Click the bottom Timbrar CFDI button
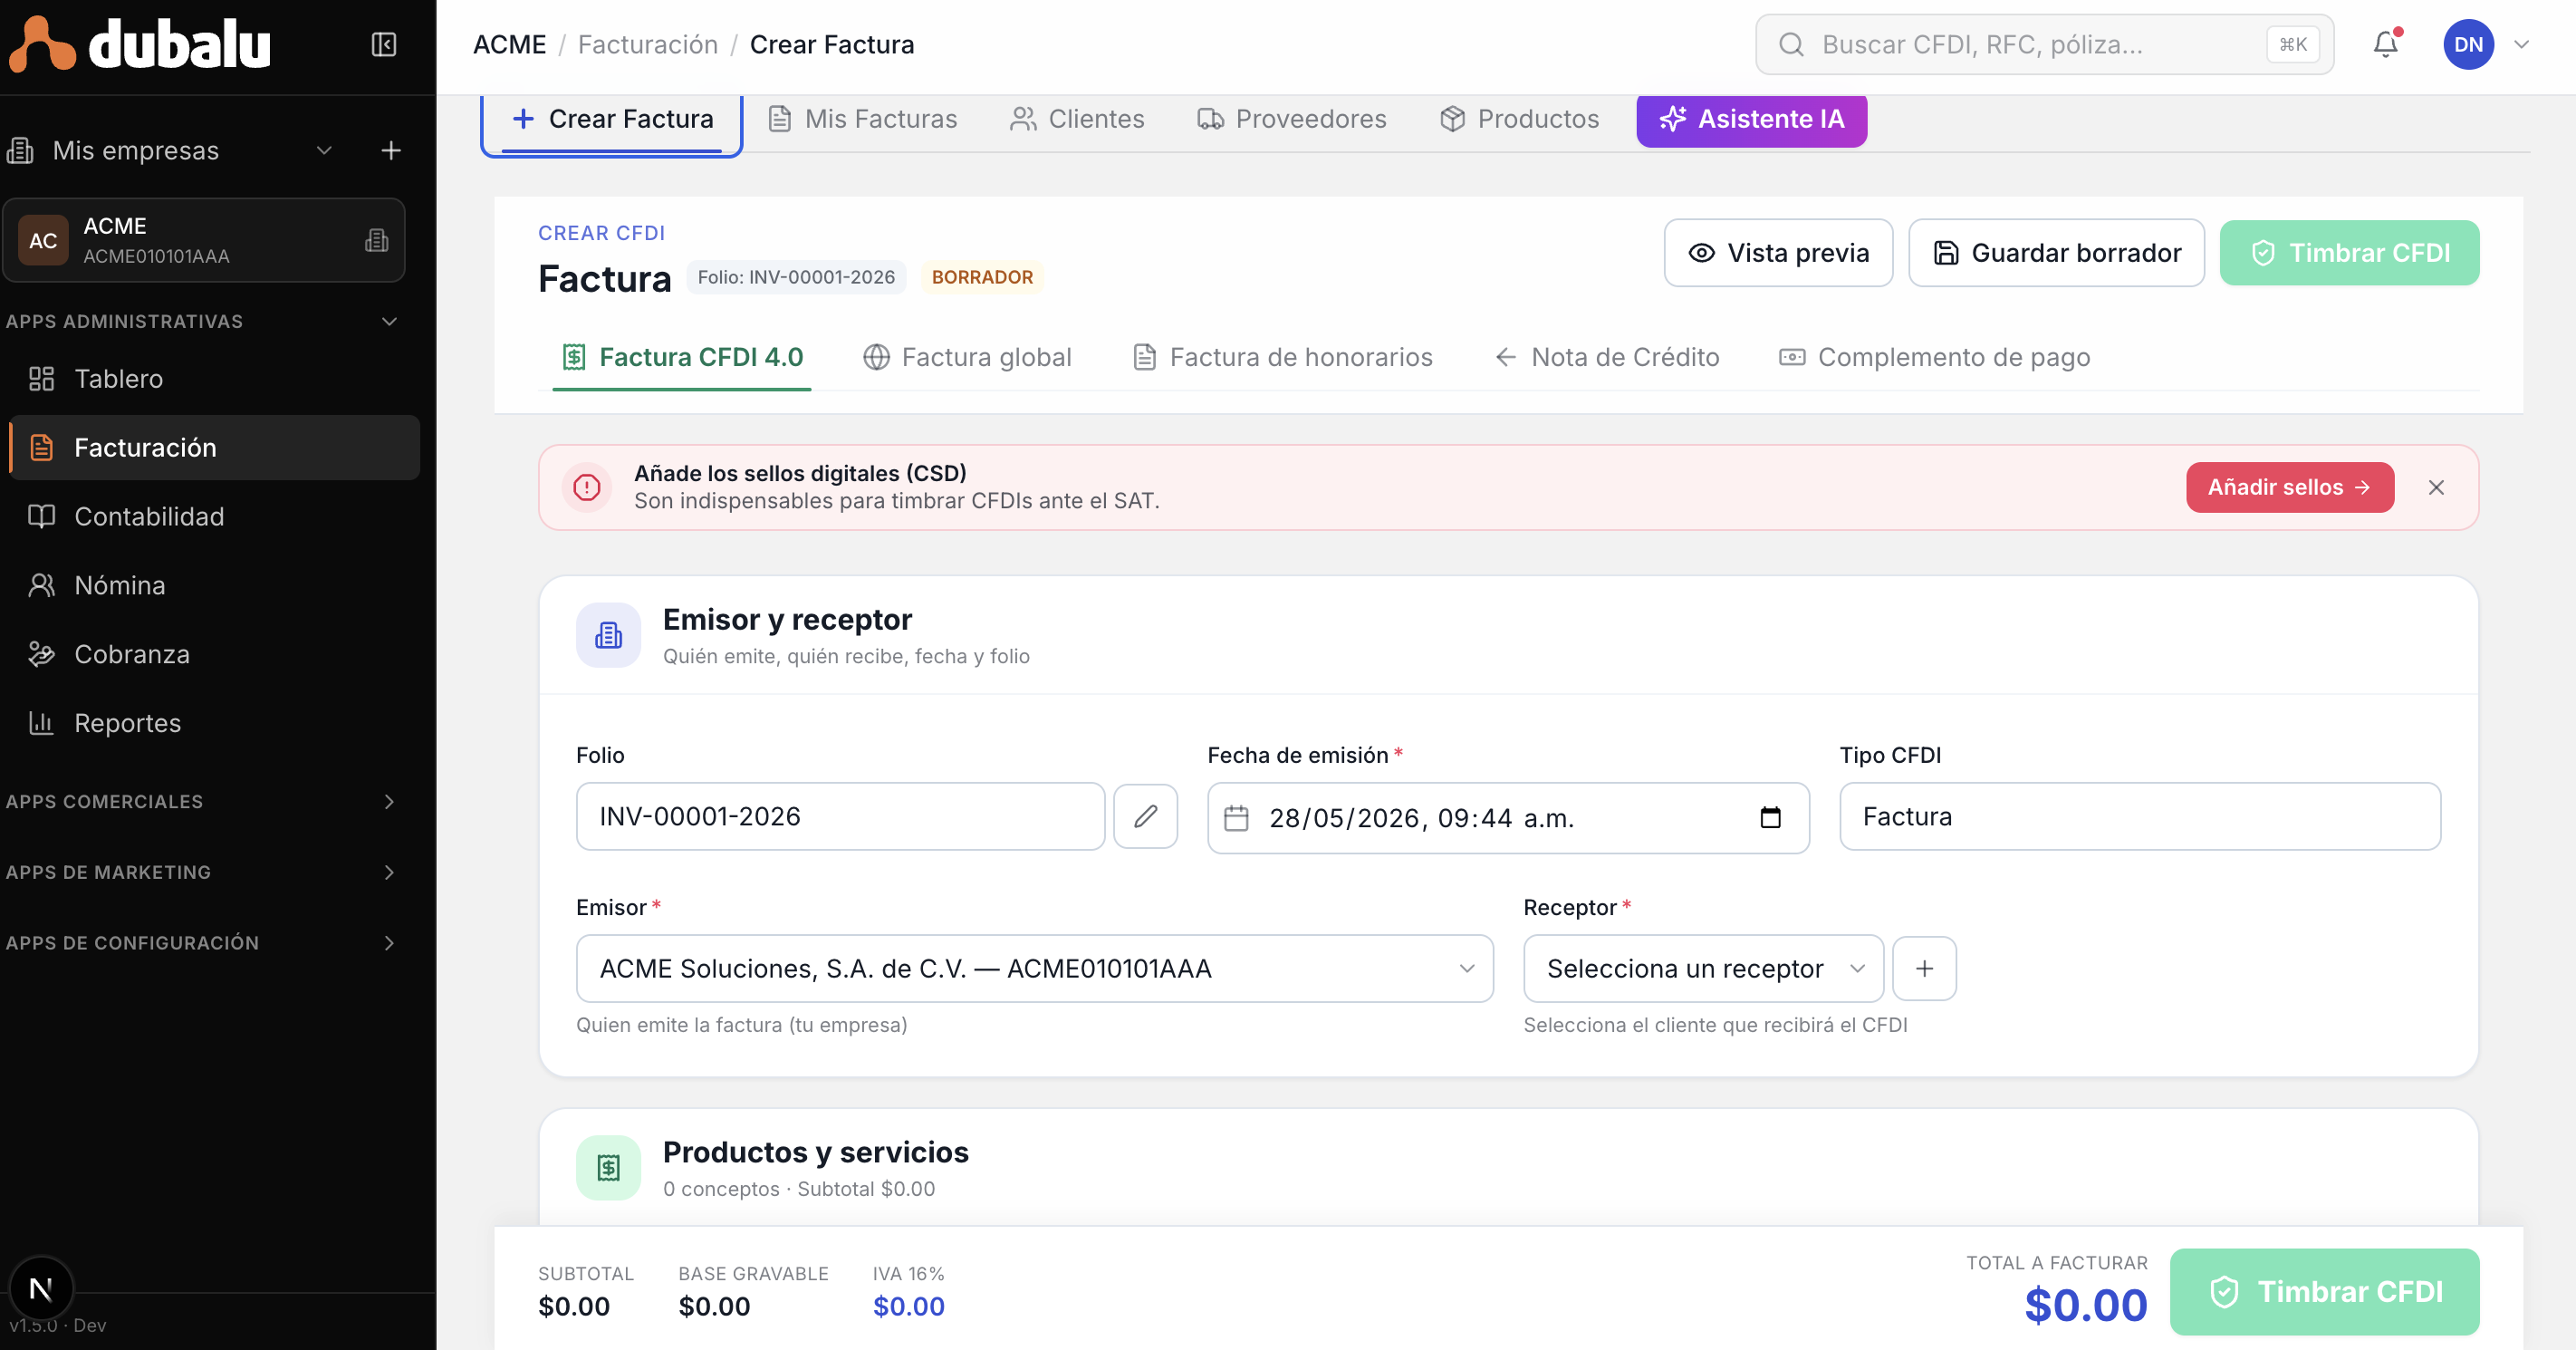The image size is (2576, 1350). (x=2324, y=1292)
